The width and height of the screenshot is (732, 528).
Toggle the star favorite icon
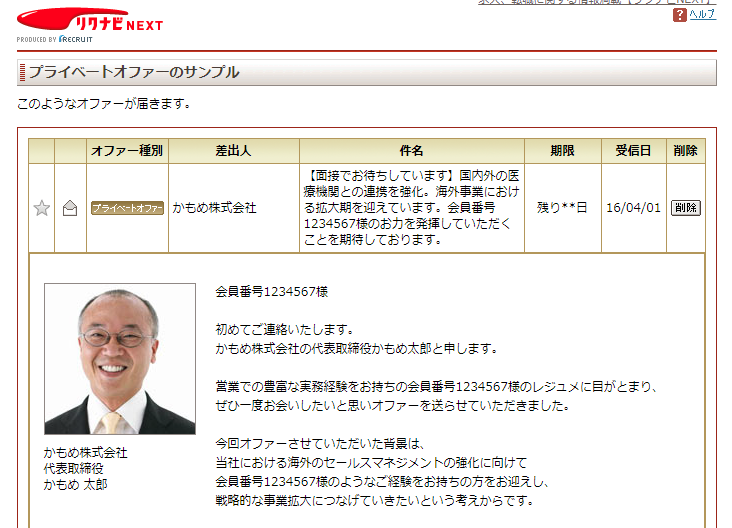tap(42, 208)
